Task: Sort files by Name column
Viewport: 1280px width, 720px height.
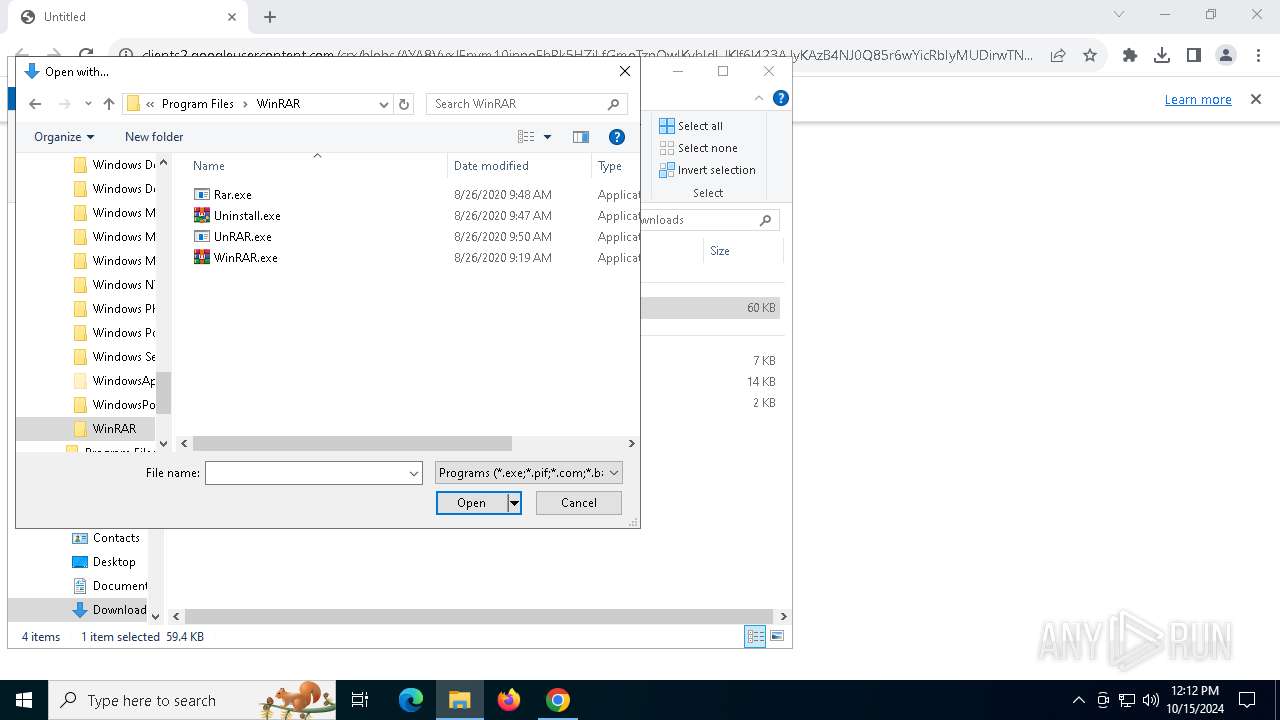Action: pos(316,166)
